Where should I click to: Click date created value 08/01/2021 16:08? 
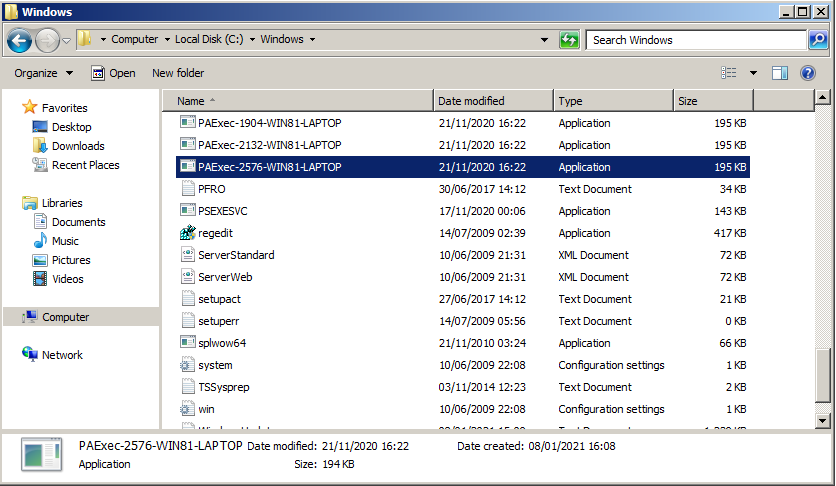coord(572,446)
